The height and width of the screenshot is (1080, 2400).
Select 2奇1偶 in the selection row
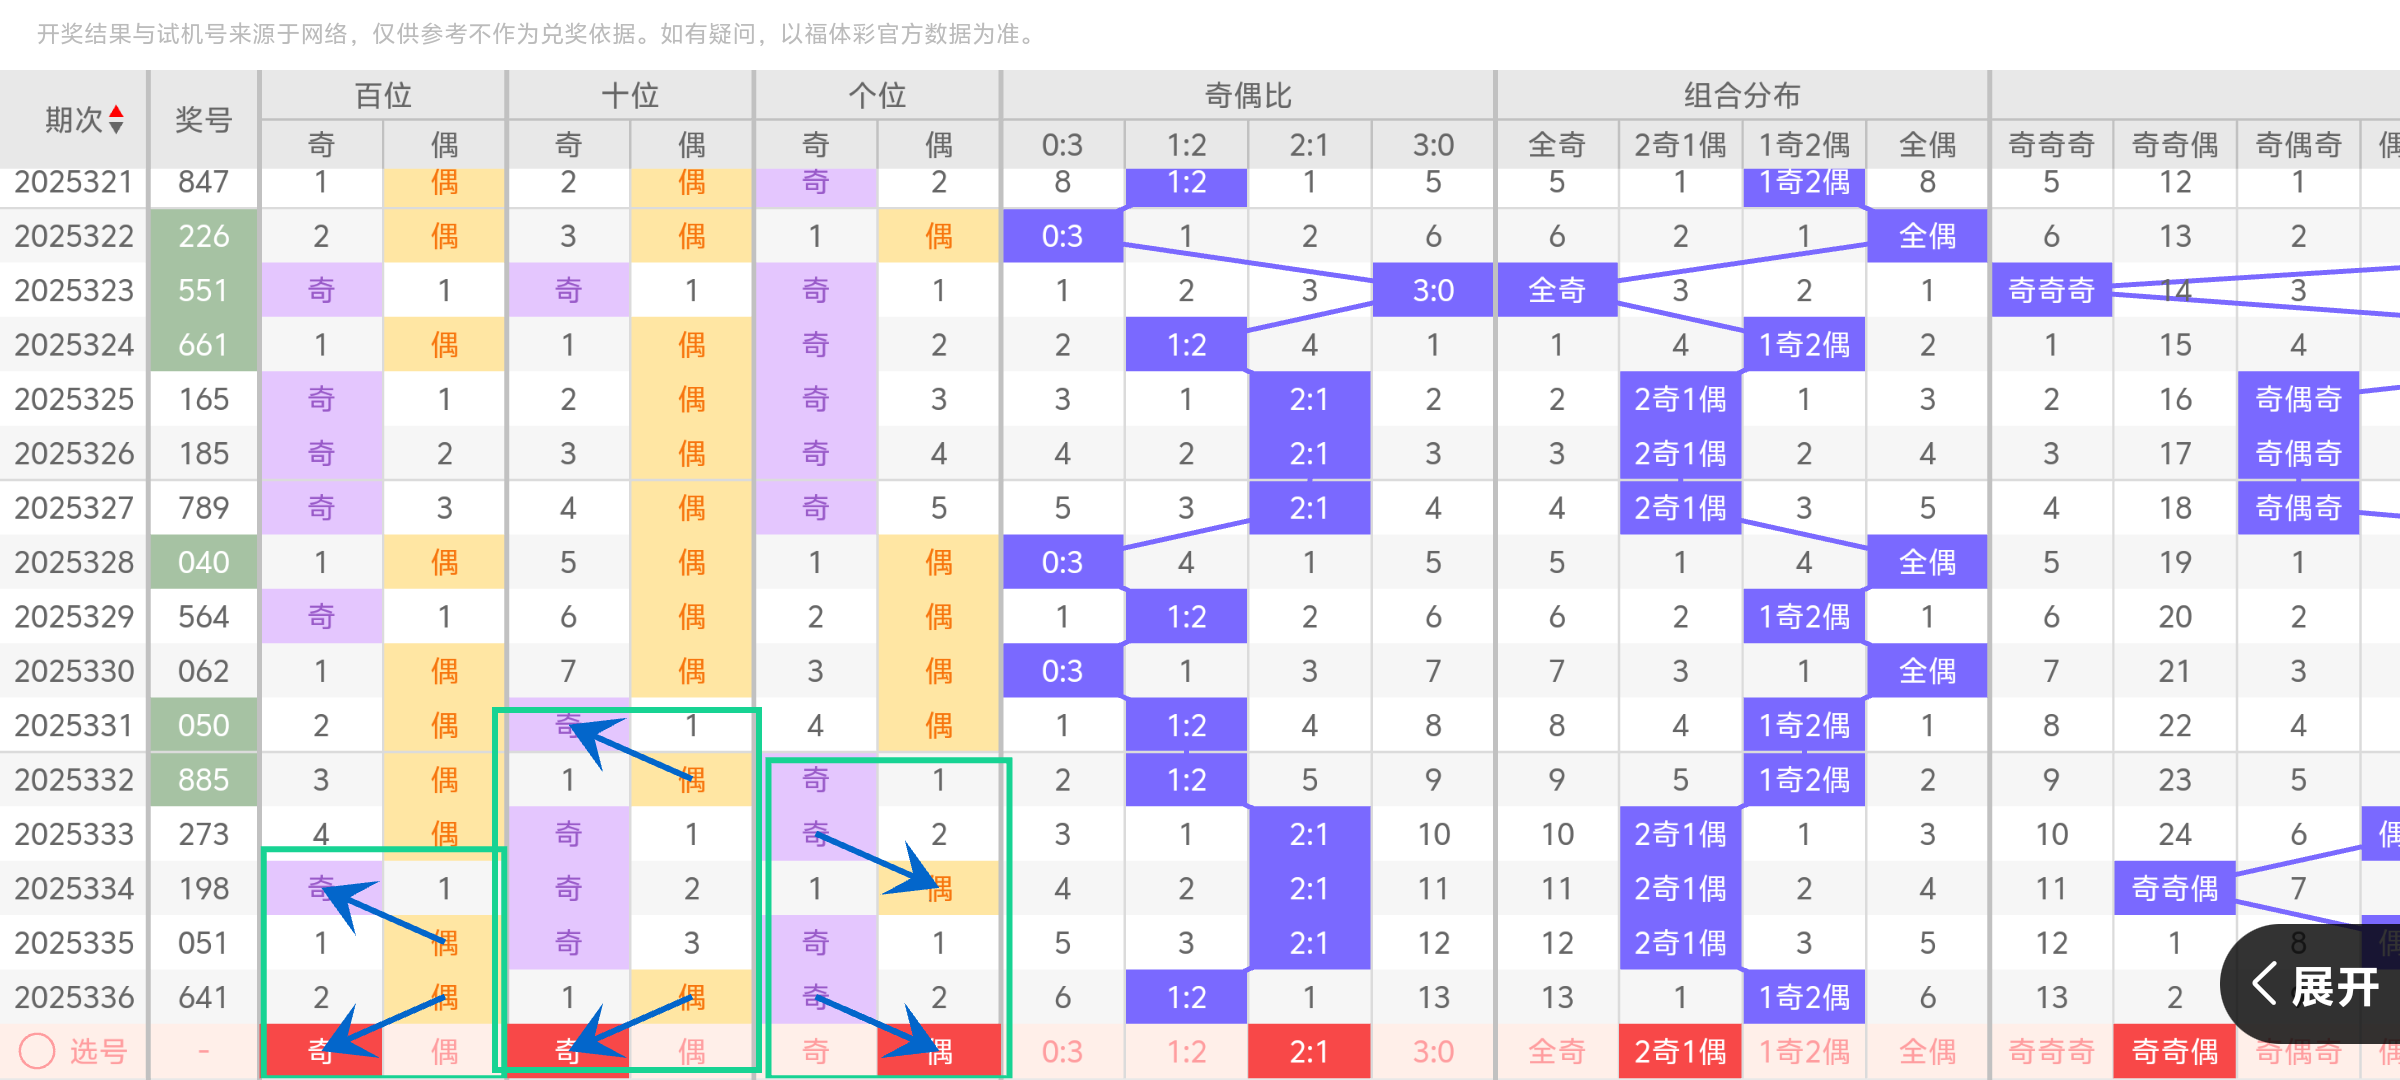[x=1680, y=1051]
